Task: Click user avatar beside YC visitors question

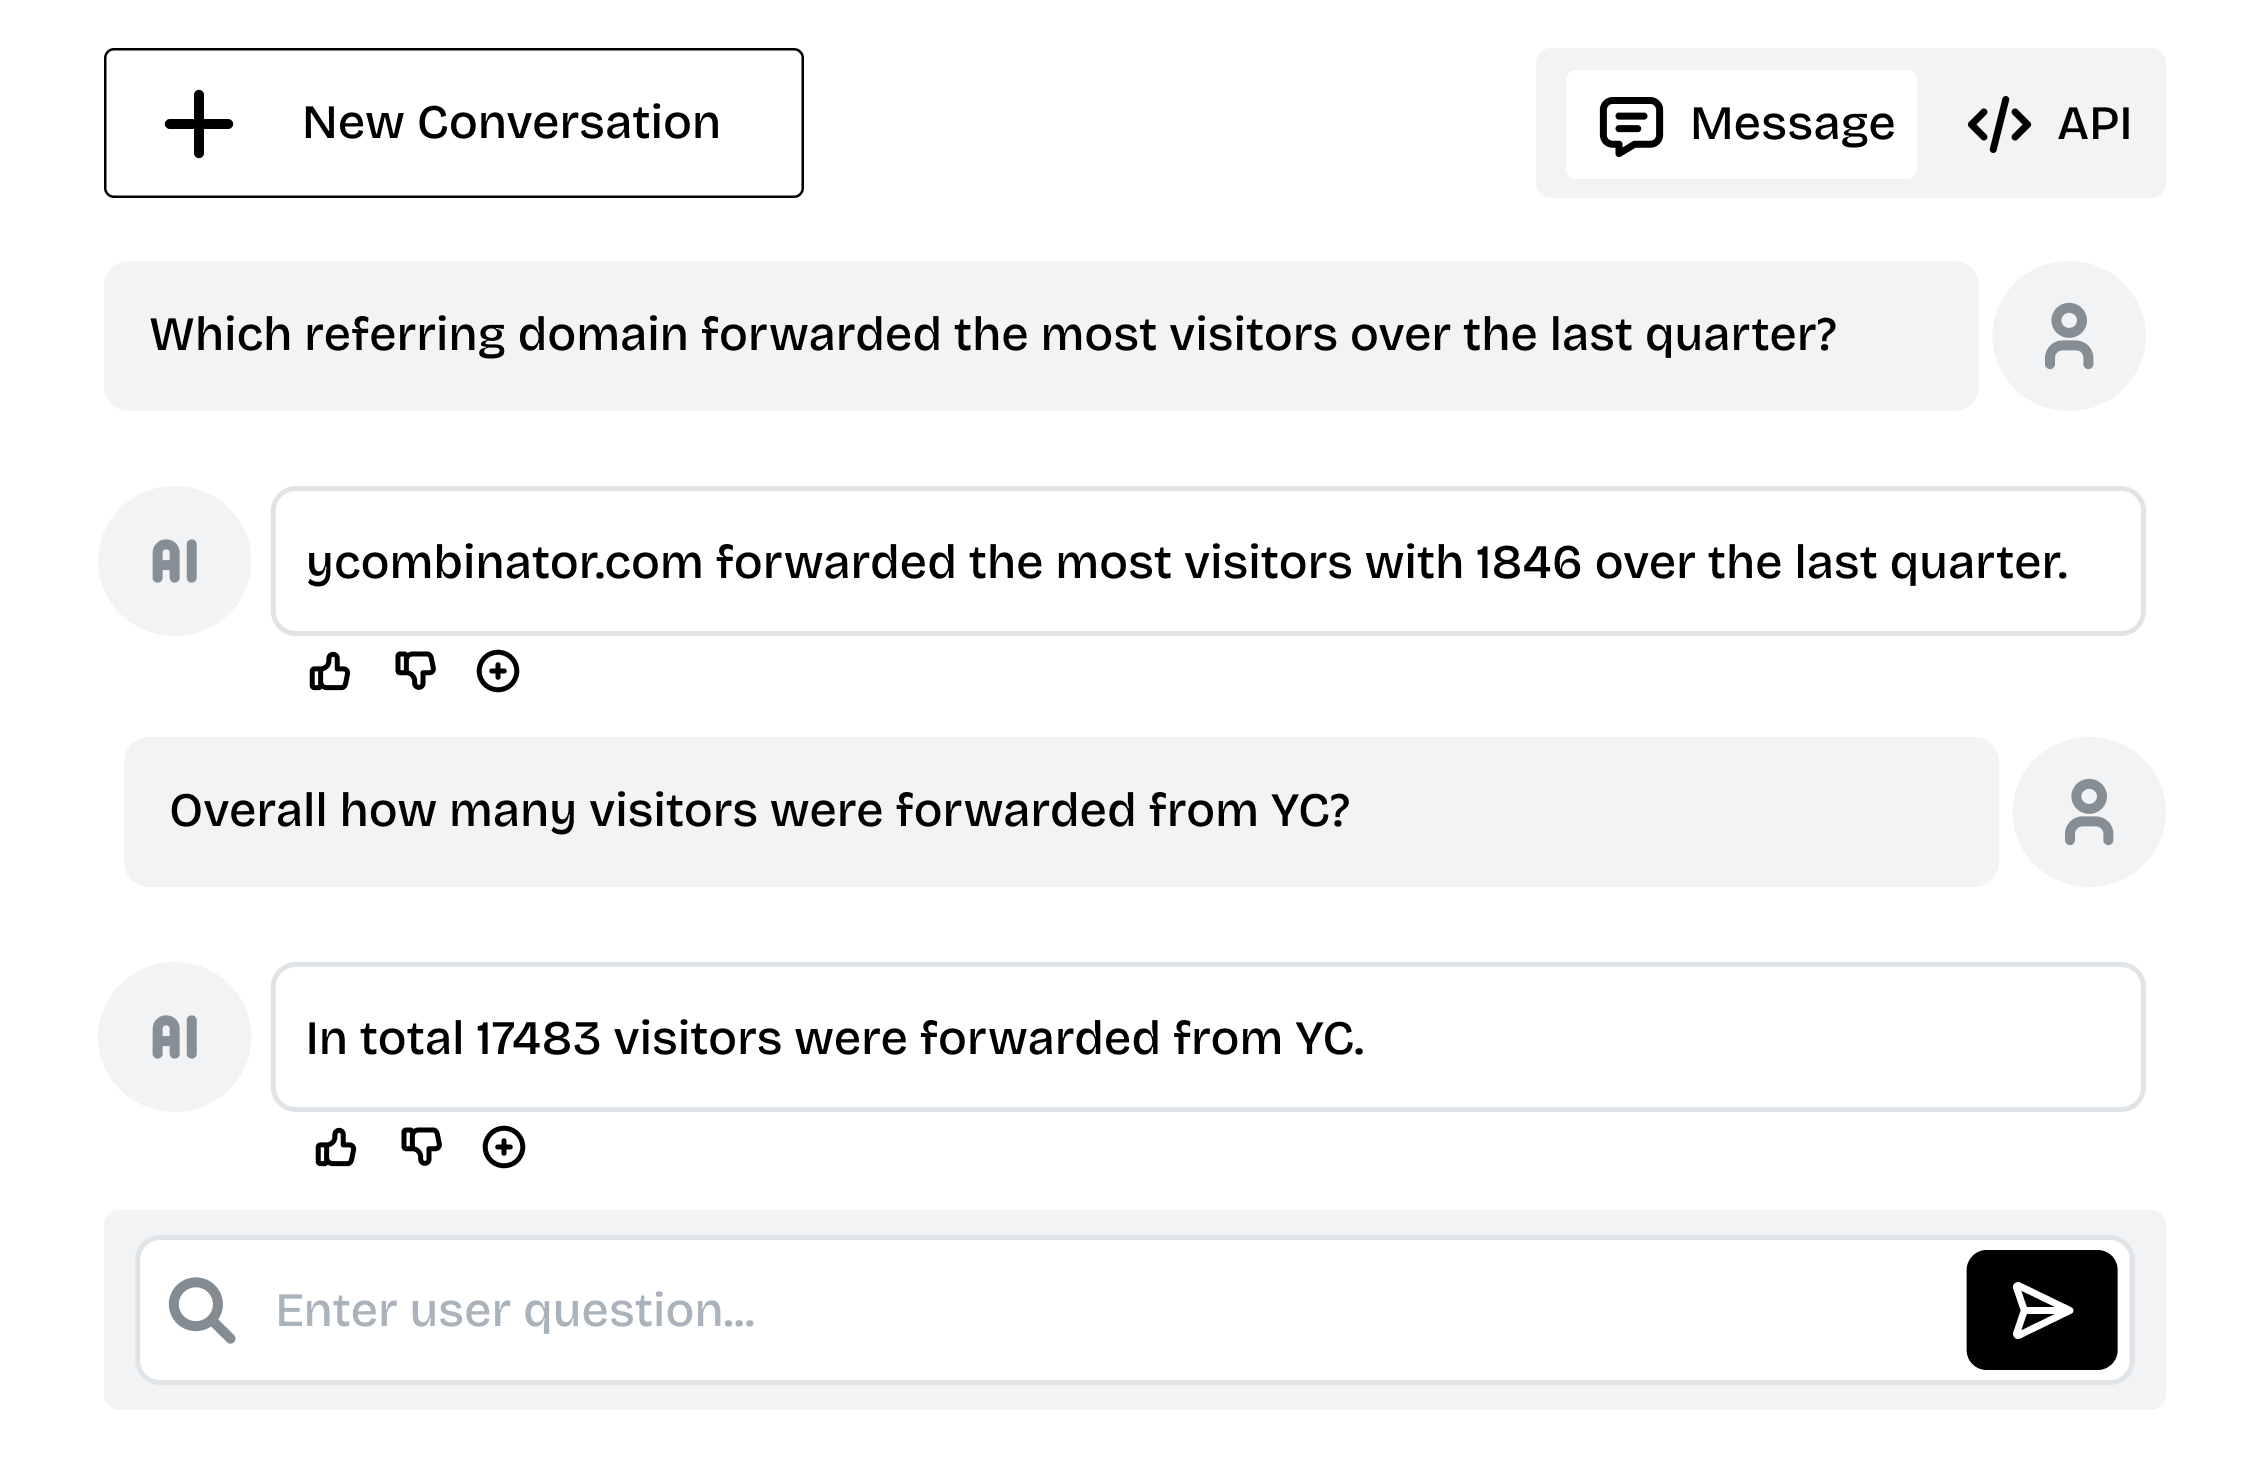Action: [x=2089, y=812]
